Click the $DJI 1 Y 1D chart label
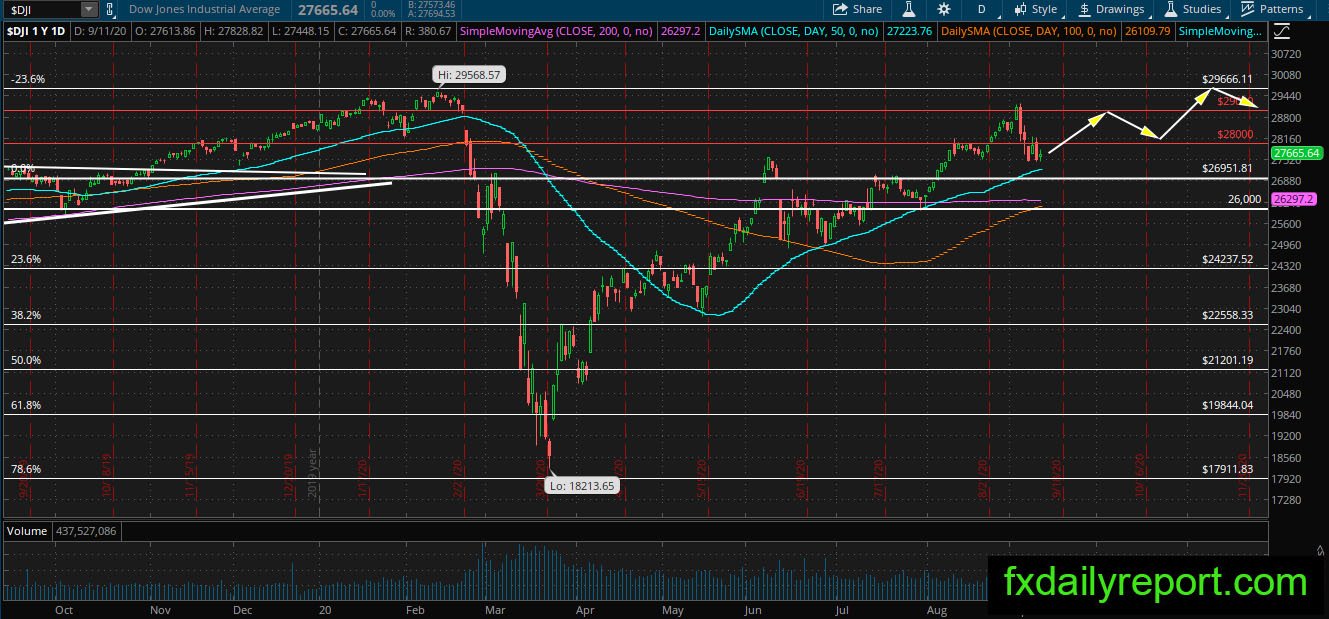This screenshot has height=619, width=1329. click(x=37, y=31)
